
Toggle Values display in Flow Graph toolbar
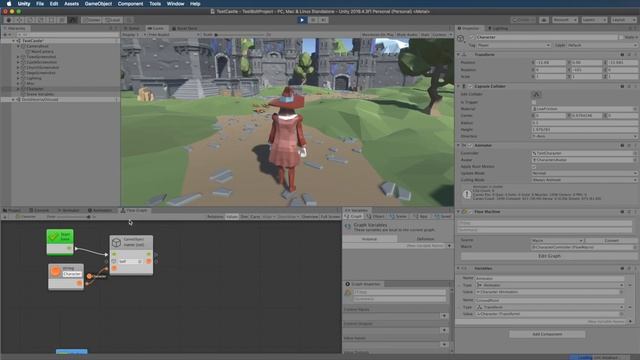pyautogui.click(x=232, y=217)
